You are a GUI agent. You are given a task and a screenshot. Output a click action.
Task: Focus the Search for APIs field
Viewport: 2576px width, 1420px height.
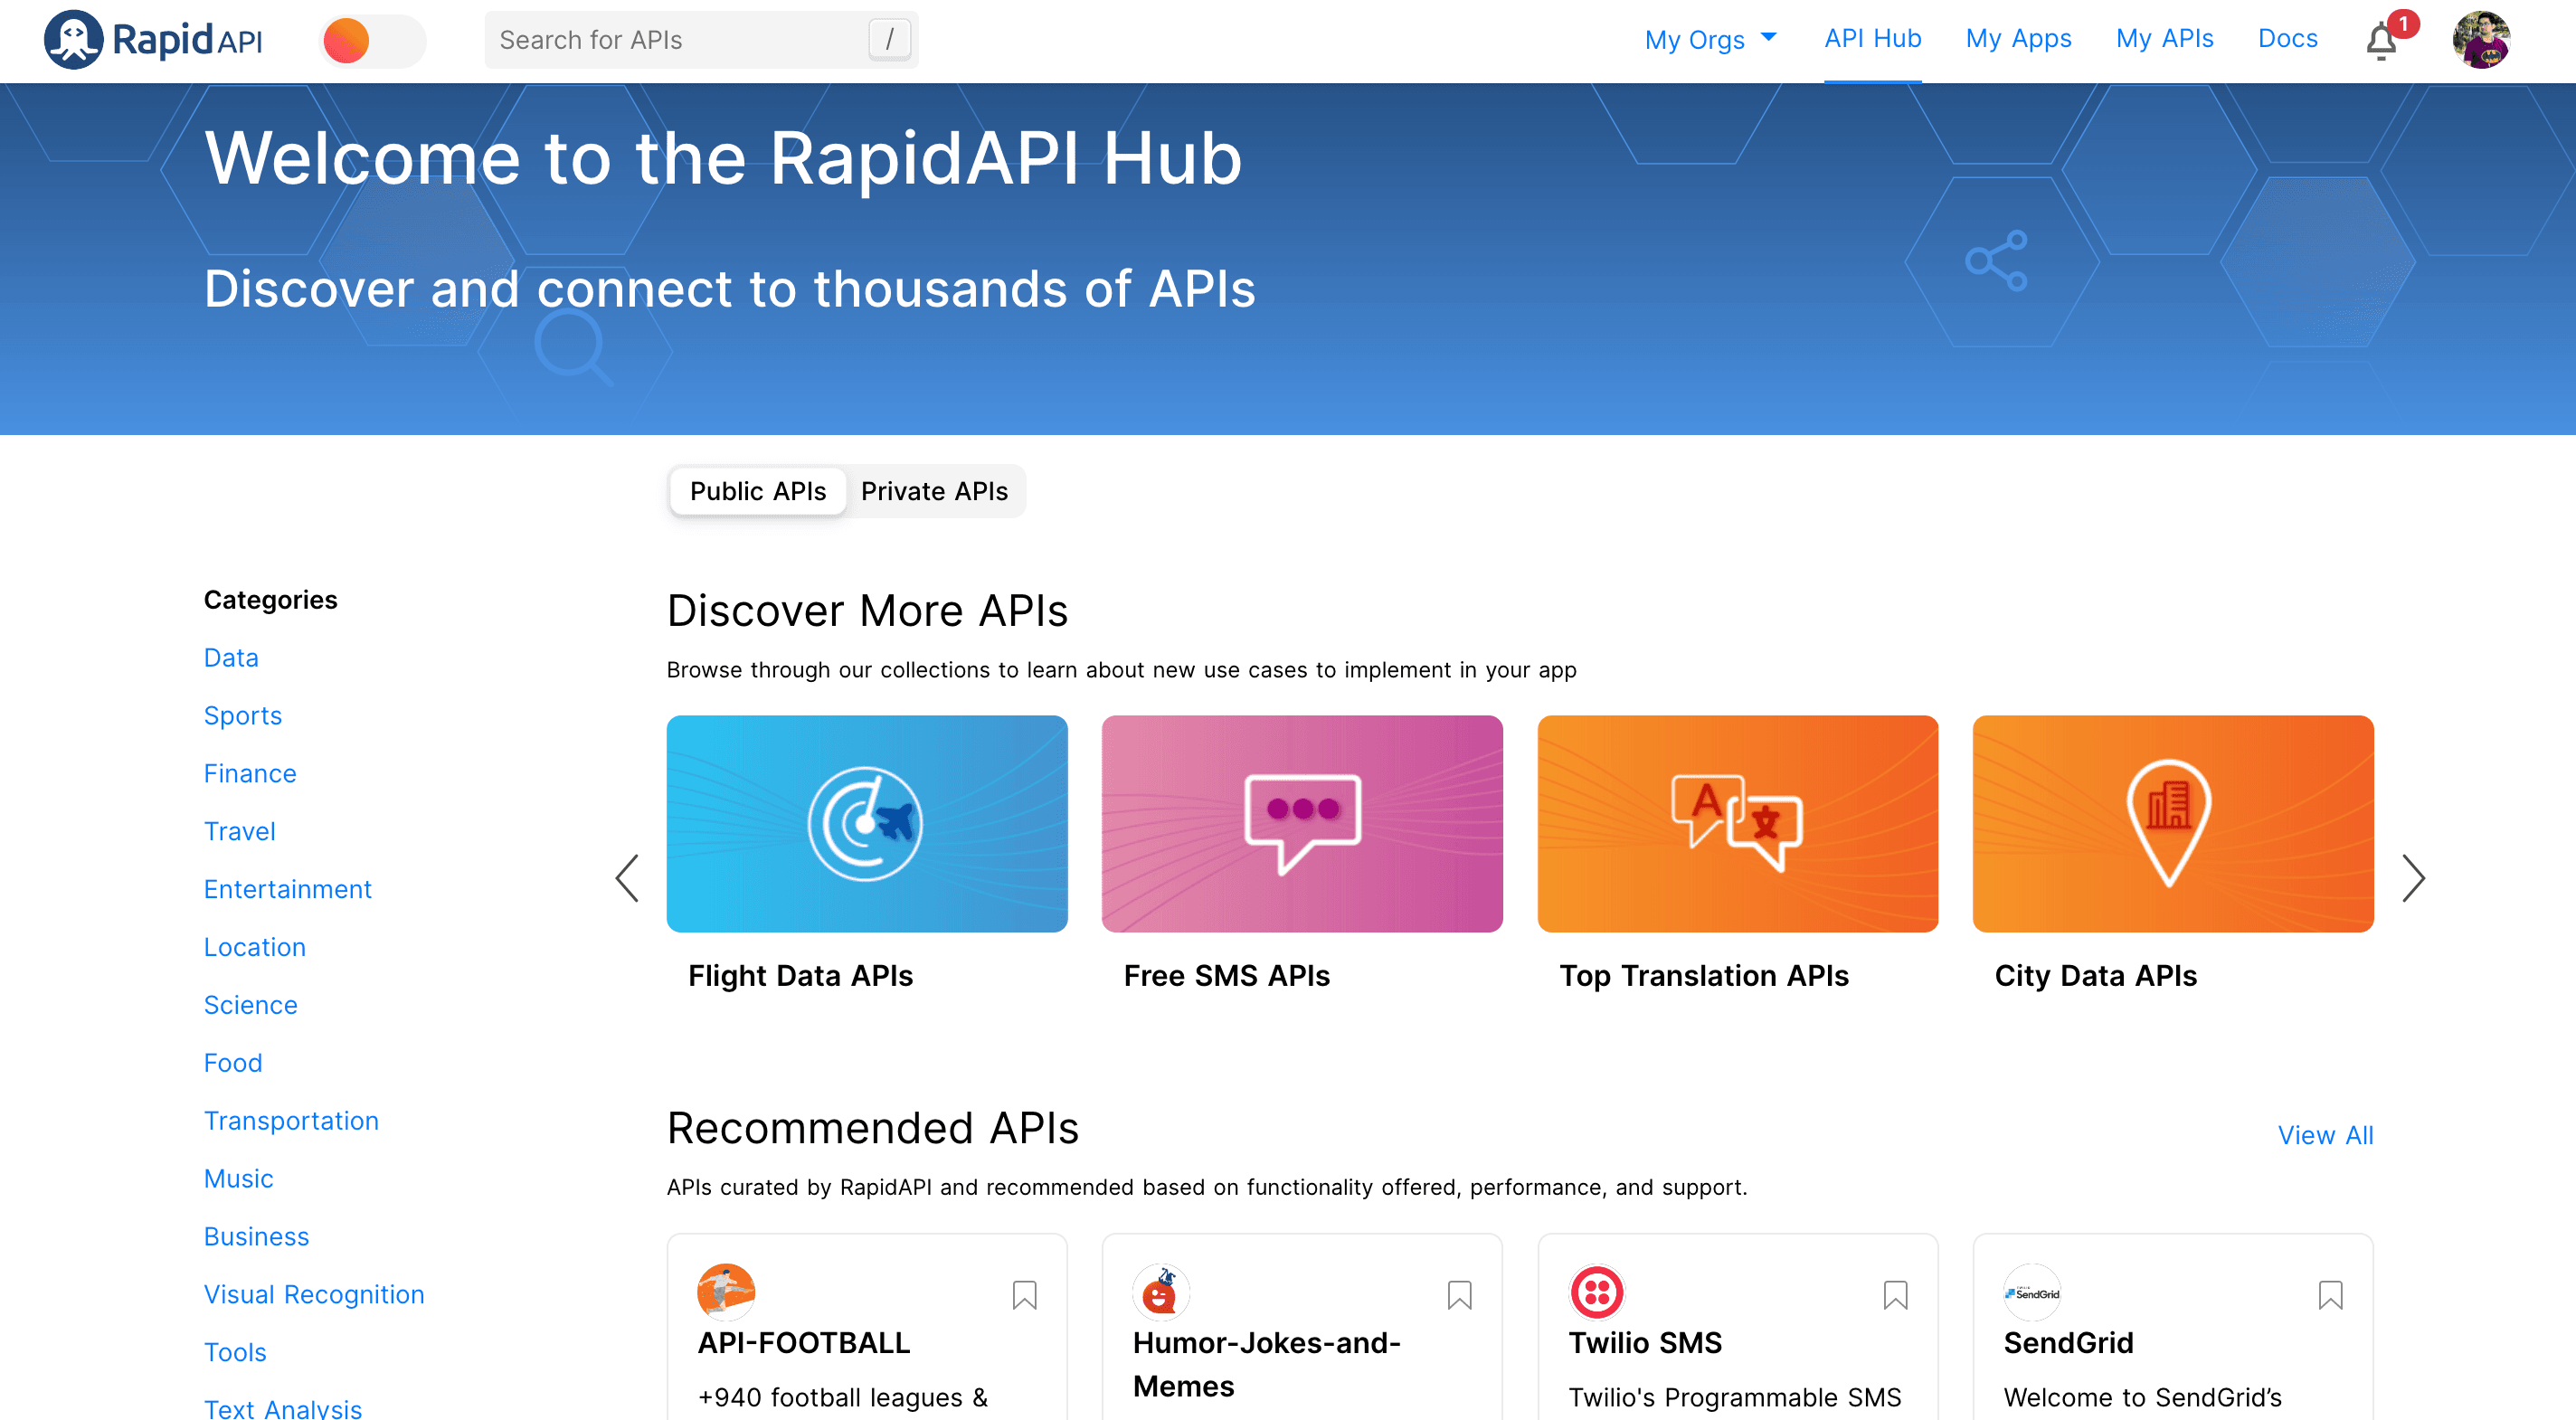click(701, 40)
